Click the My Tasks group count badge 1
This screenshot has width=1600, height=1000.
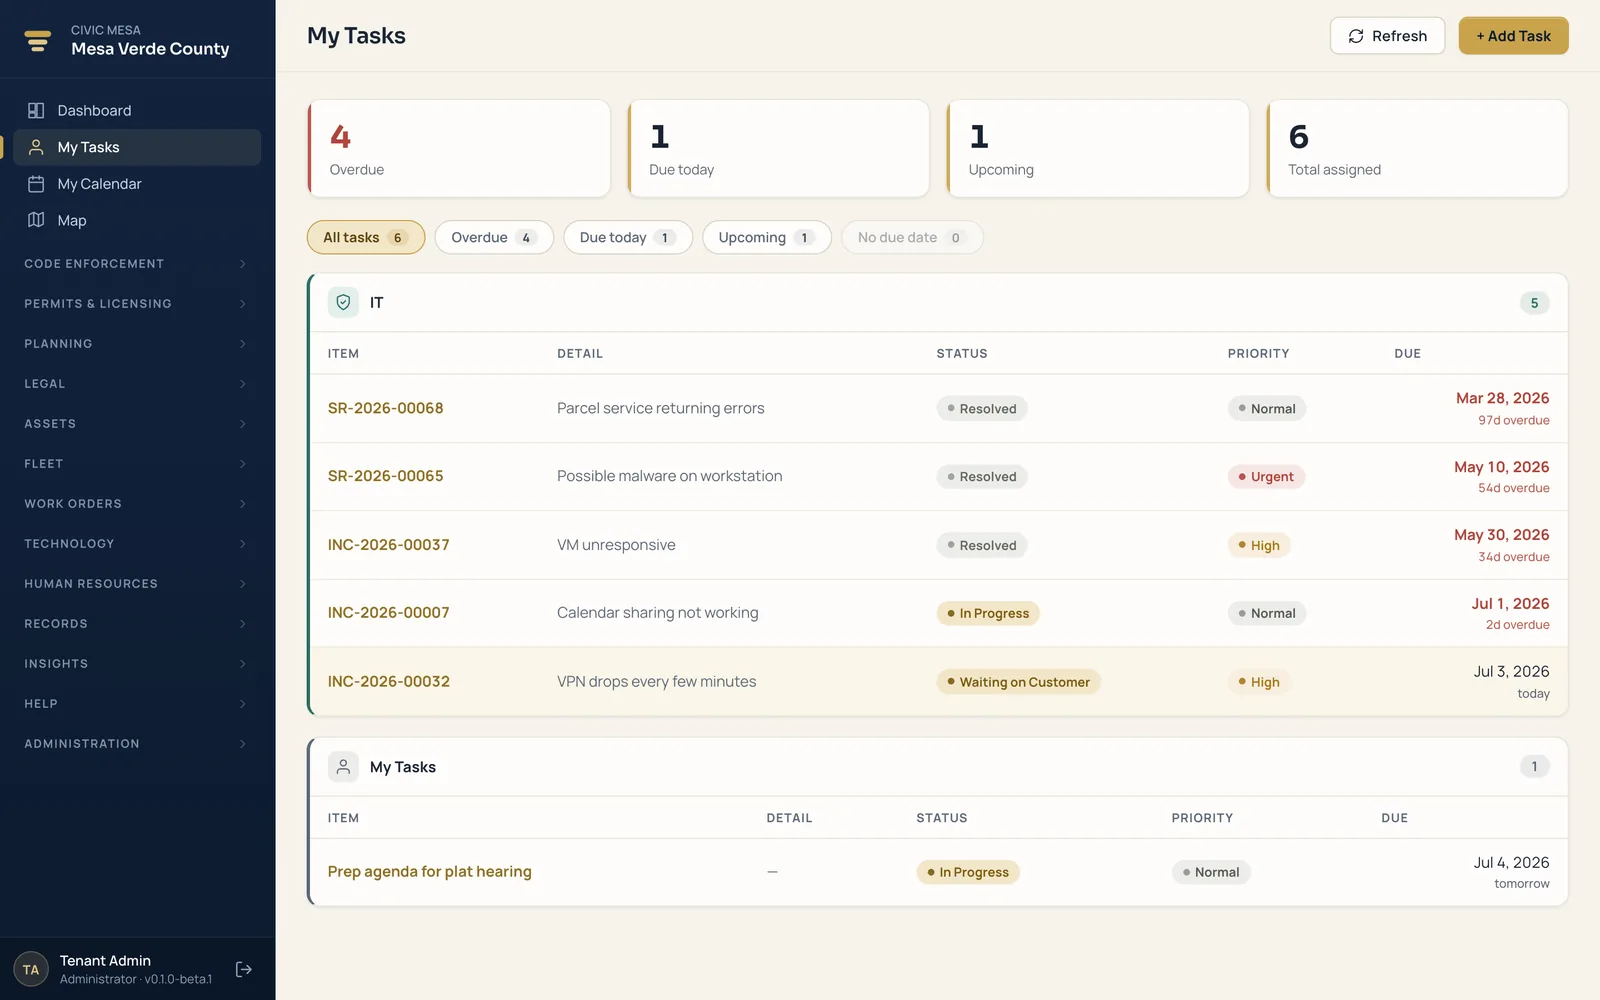click(1534, 767)
